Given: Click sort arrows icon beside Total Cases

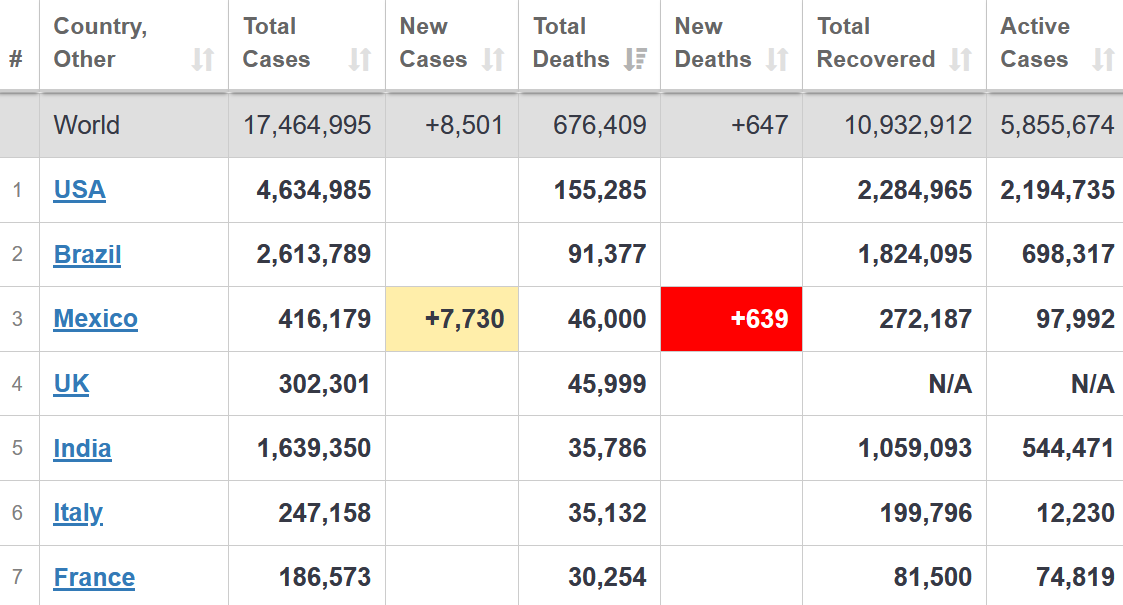Looking at the screenshot, I should pyautogui.click(x=360, y=60).
